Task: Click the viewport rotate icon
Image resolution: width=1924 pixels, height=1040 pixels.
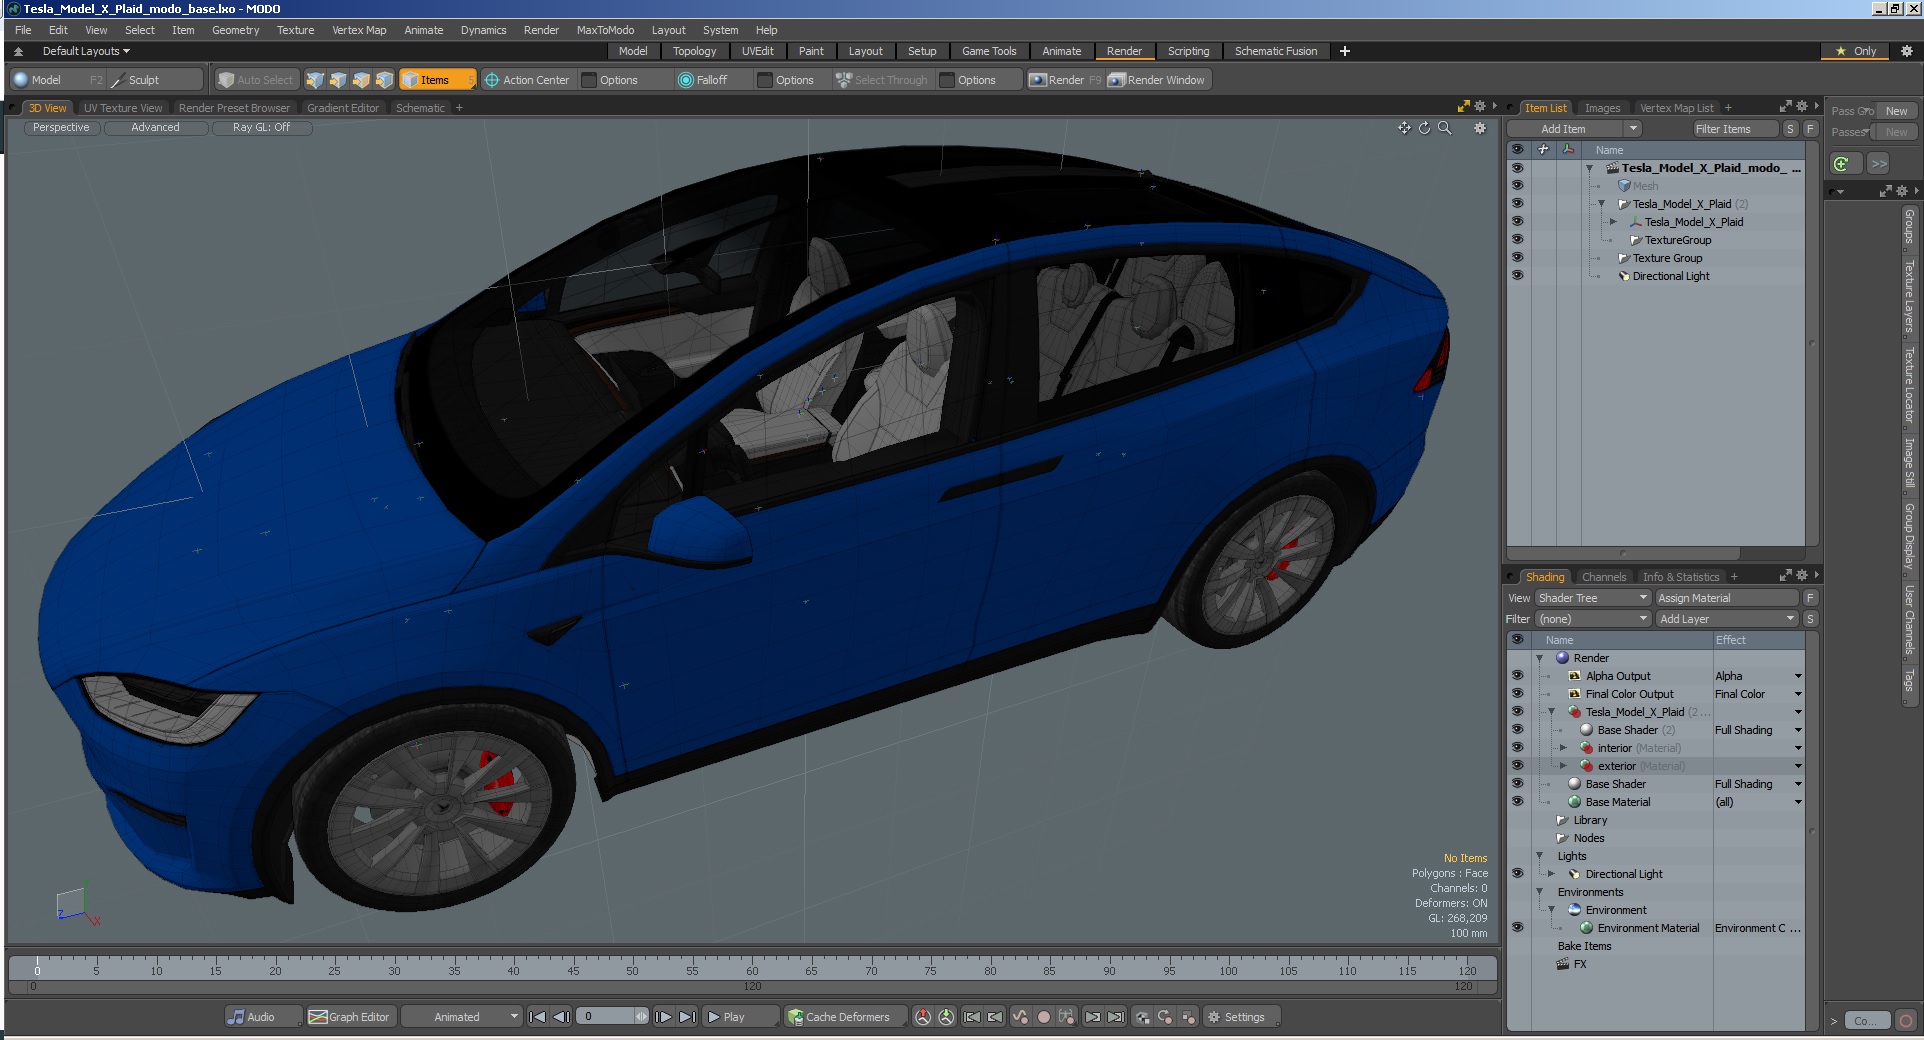Action: tap(1424, 128)
